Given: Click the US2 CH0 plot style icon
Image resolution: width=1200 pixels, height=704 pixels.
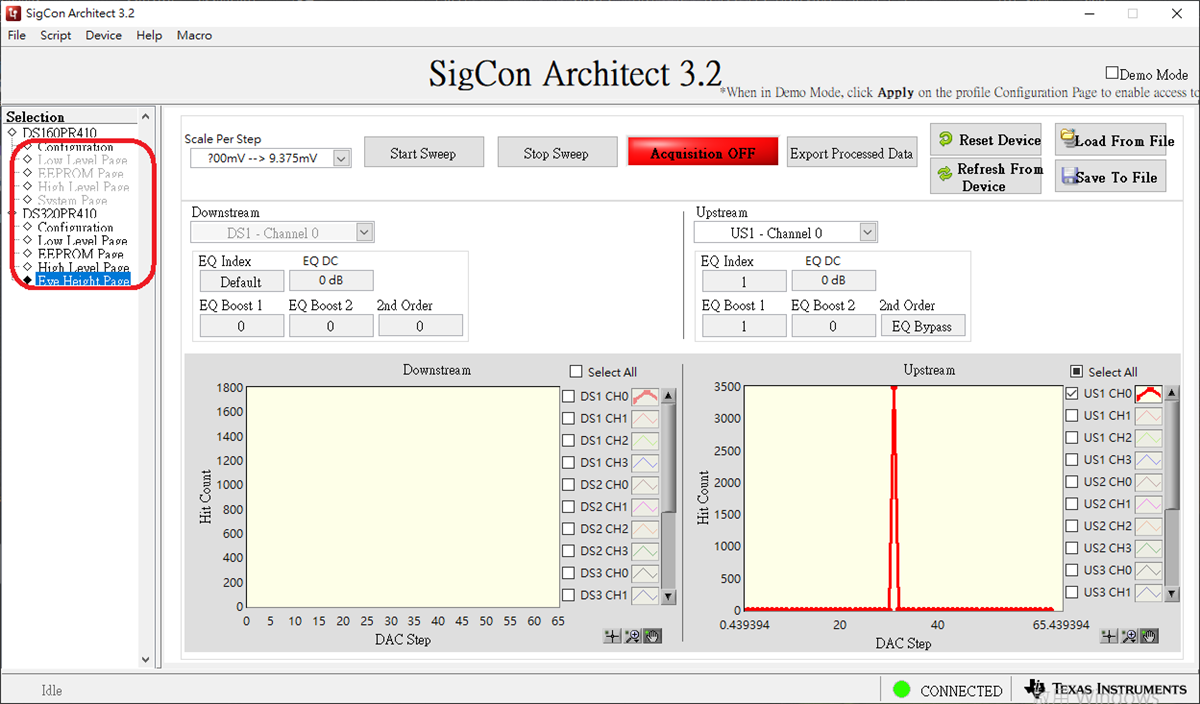Looking at the screenshot, I should point(1149,482).
